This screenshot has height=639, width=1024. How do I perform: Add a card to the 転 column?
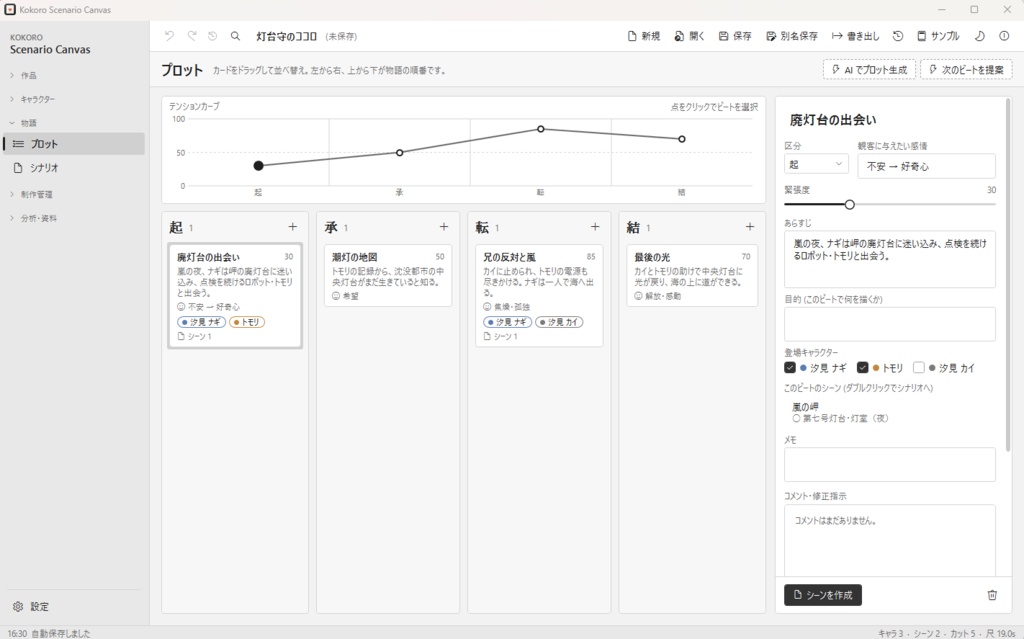pyautogui.click(x=595, y=227)
